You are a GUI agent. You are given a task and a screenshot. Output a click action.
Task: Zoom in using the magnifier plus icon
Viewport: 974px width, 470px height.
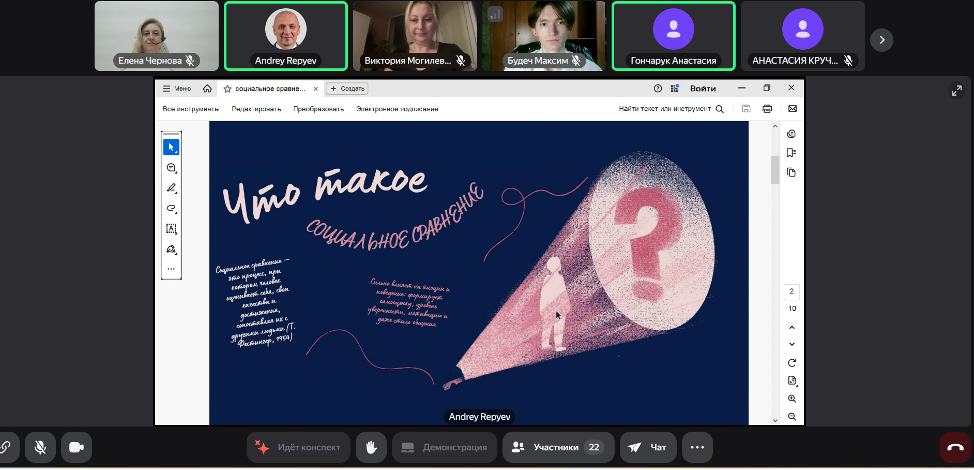coord(792,398)
